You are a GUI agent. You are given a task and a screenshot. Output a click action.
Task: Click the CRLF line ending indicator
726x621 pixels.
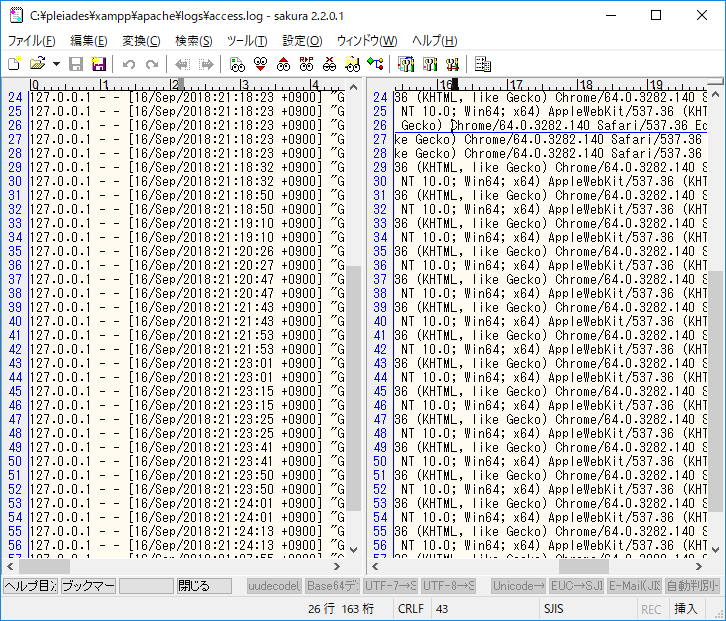pyautogui.click(x=411, y=608)
